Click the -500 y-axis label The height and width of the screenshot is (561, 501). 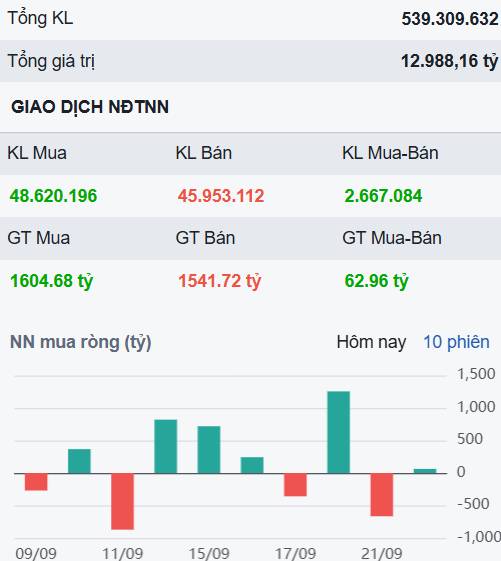(x=473, y=504)
